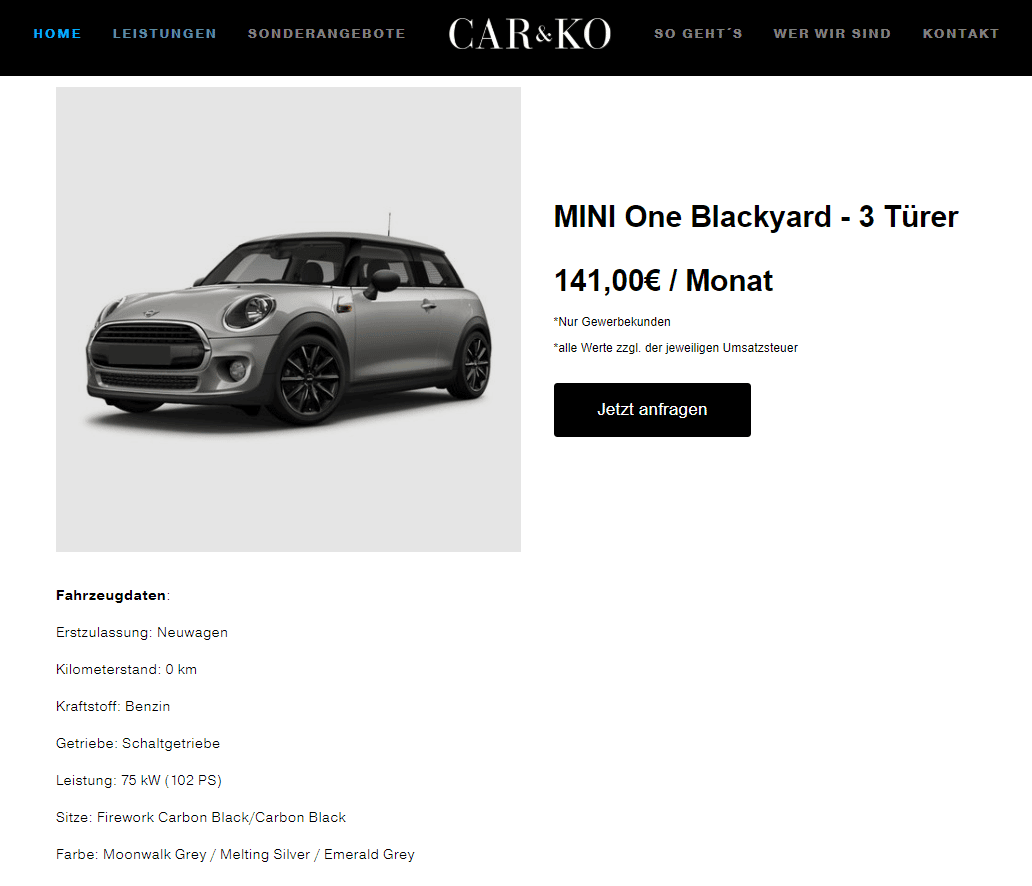Viewport: 1032px width, 886px height.
Task: Click the Nur Gewerbekunden note
Action: [612, 322]
